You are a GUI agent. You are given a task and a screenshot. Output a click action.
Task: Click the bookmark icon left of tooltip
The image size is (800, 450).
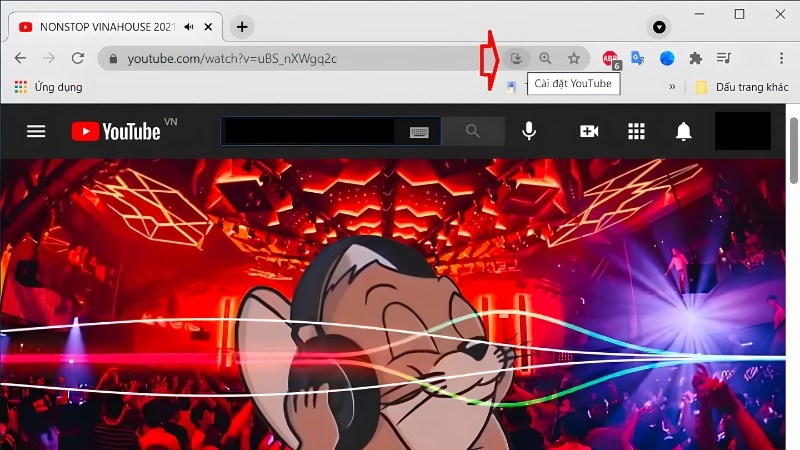(511, 87)
